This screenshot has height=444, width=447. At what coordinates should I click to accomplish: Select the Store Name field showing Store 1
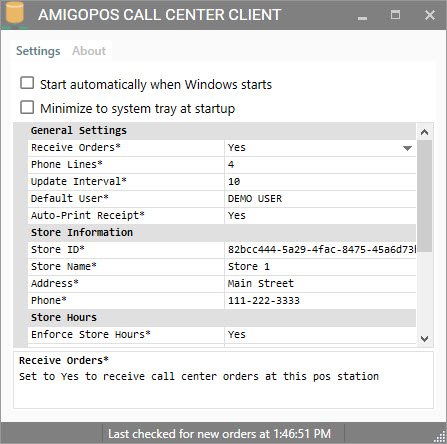tap(320, 267)
